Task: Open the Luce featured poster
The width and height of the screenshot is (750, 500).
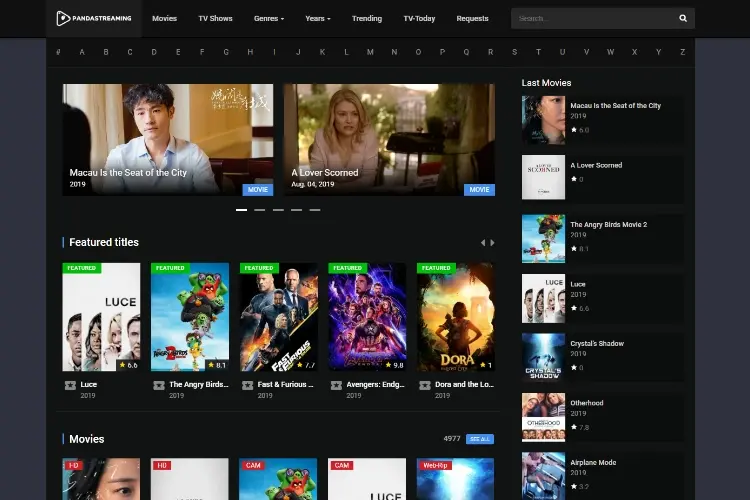Action: tap(101, 317)
